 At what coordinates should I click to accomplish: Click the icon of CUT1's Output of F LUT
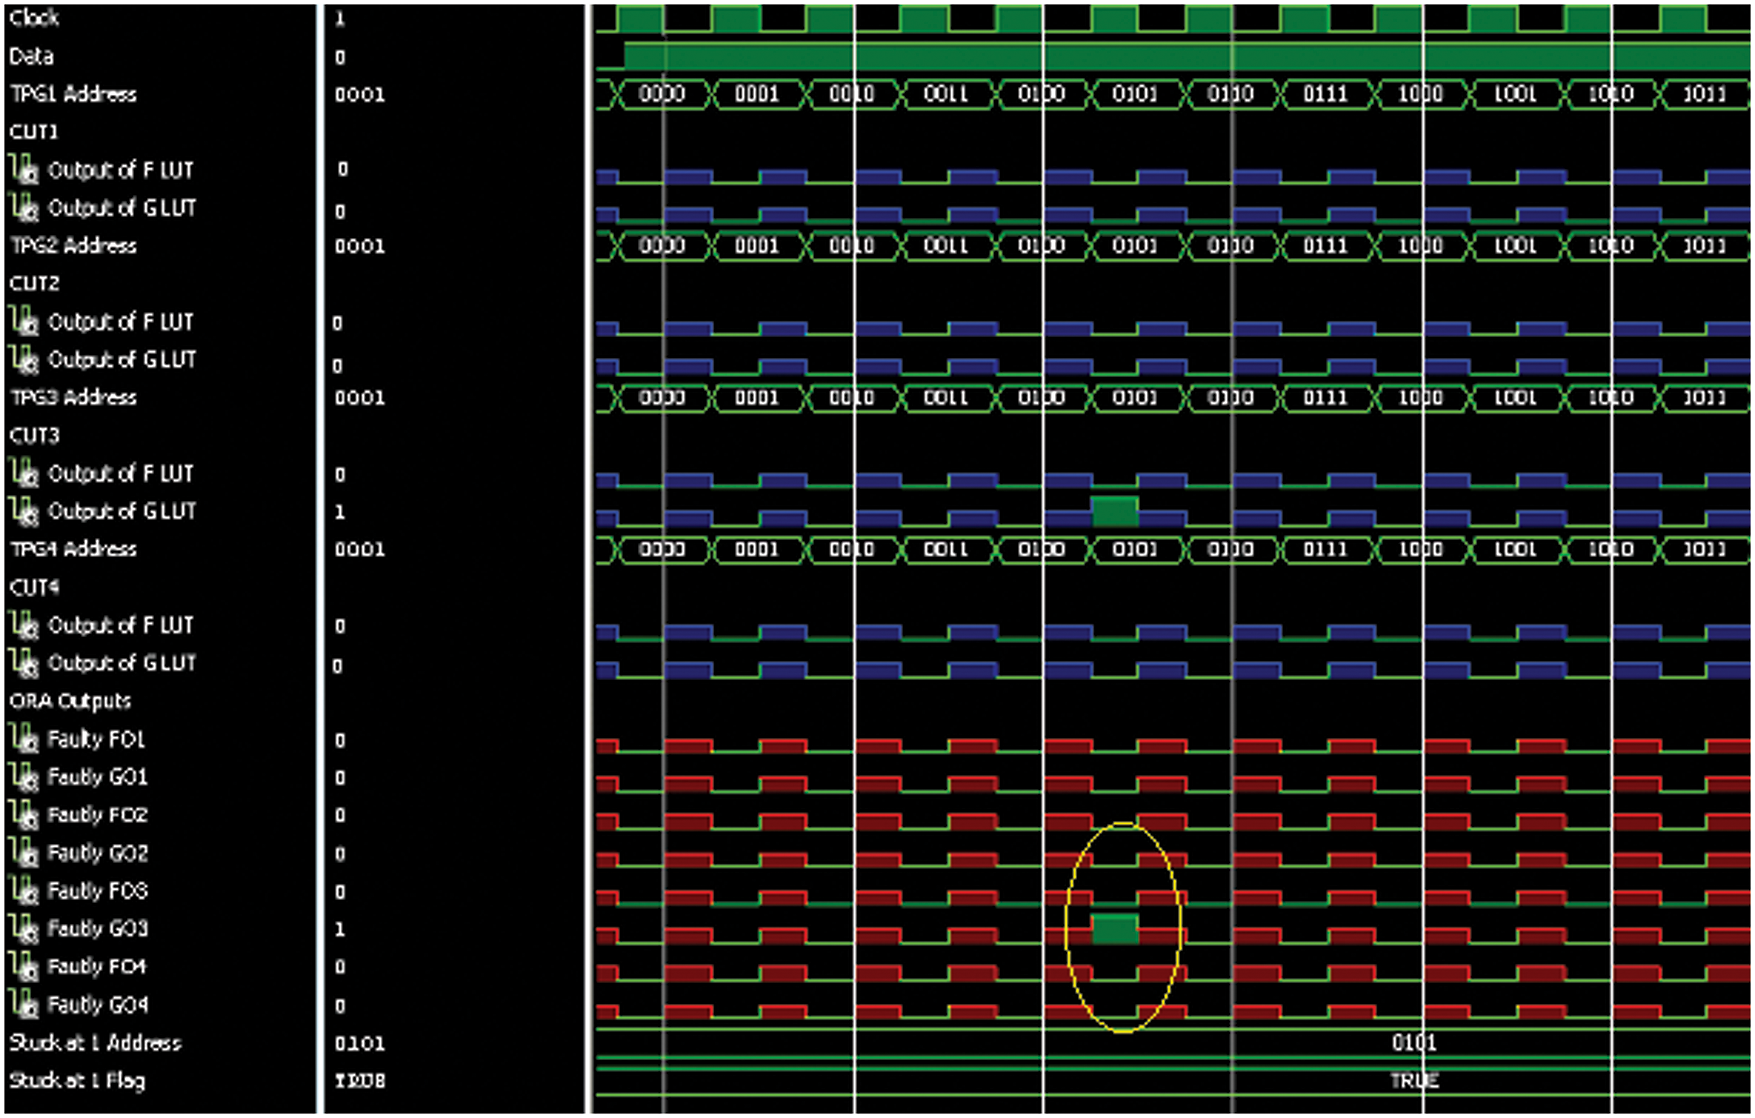[x=24, y=170]
